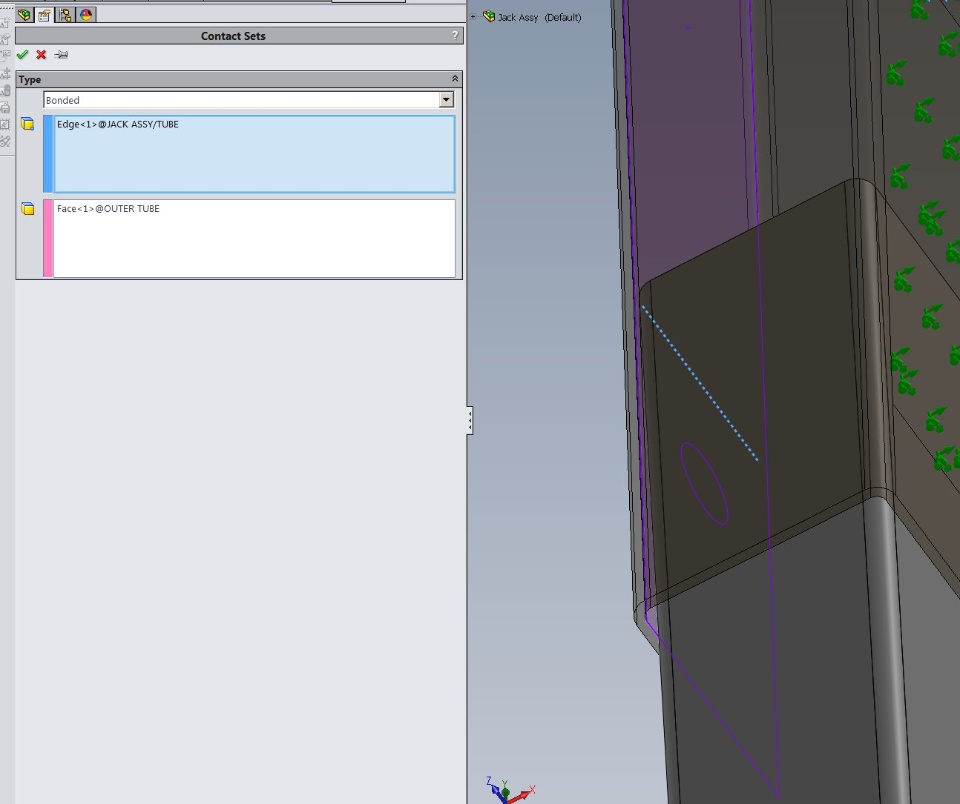Screen dimensions: 960x804
Task: Click the first selection box entity icon
Action: pos(28,124)
